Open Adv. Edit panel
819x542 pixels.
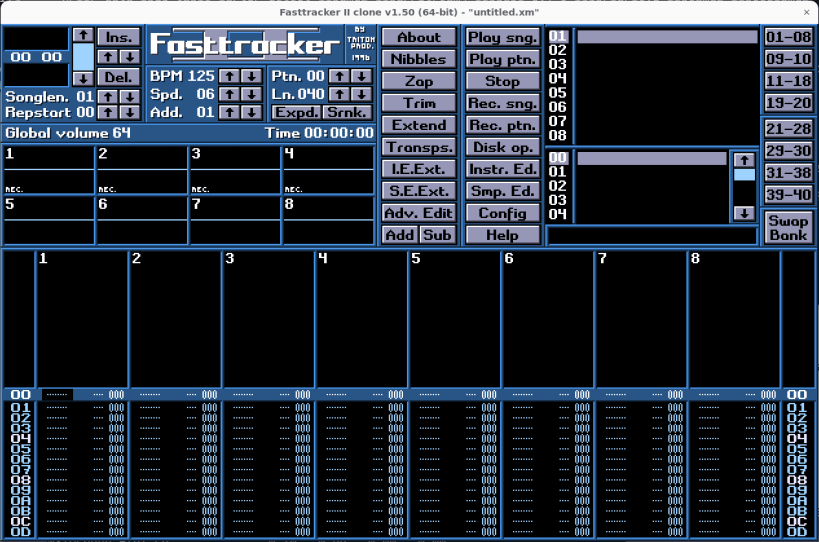(419, 213)
